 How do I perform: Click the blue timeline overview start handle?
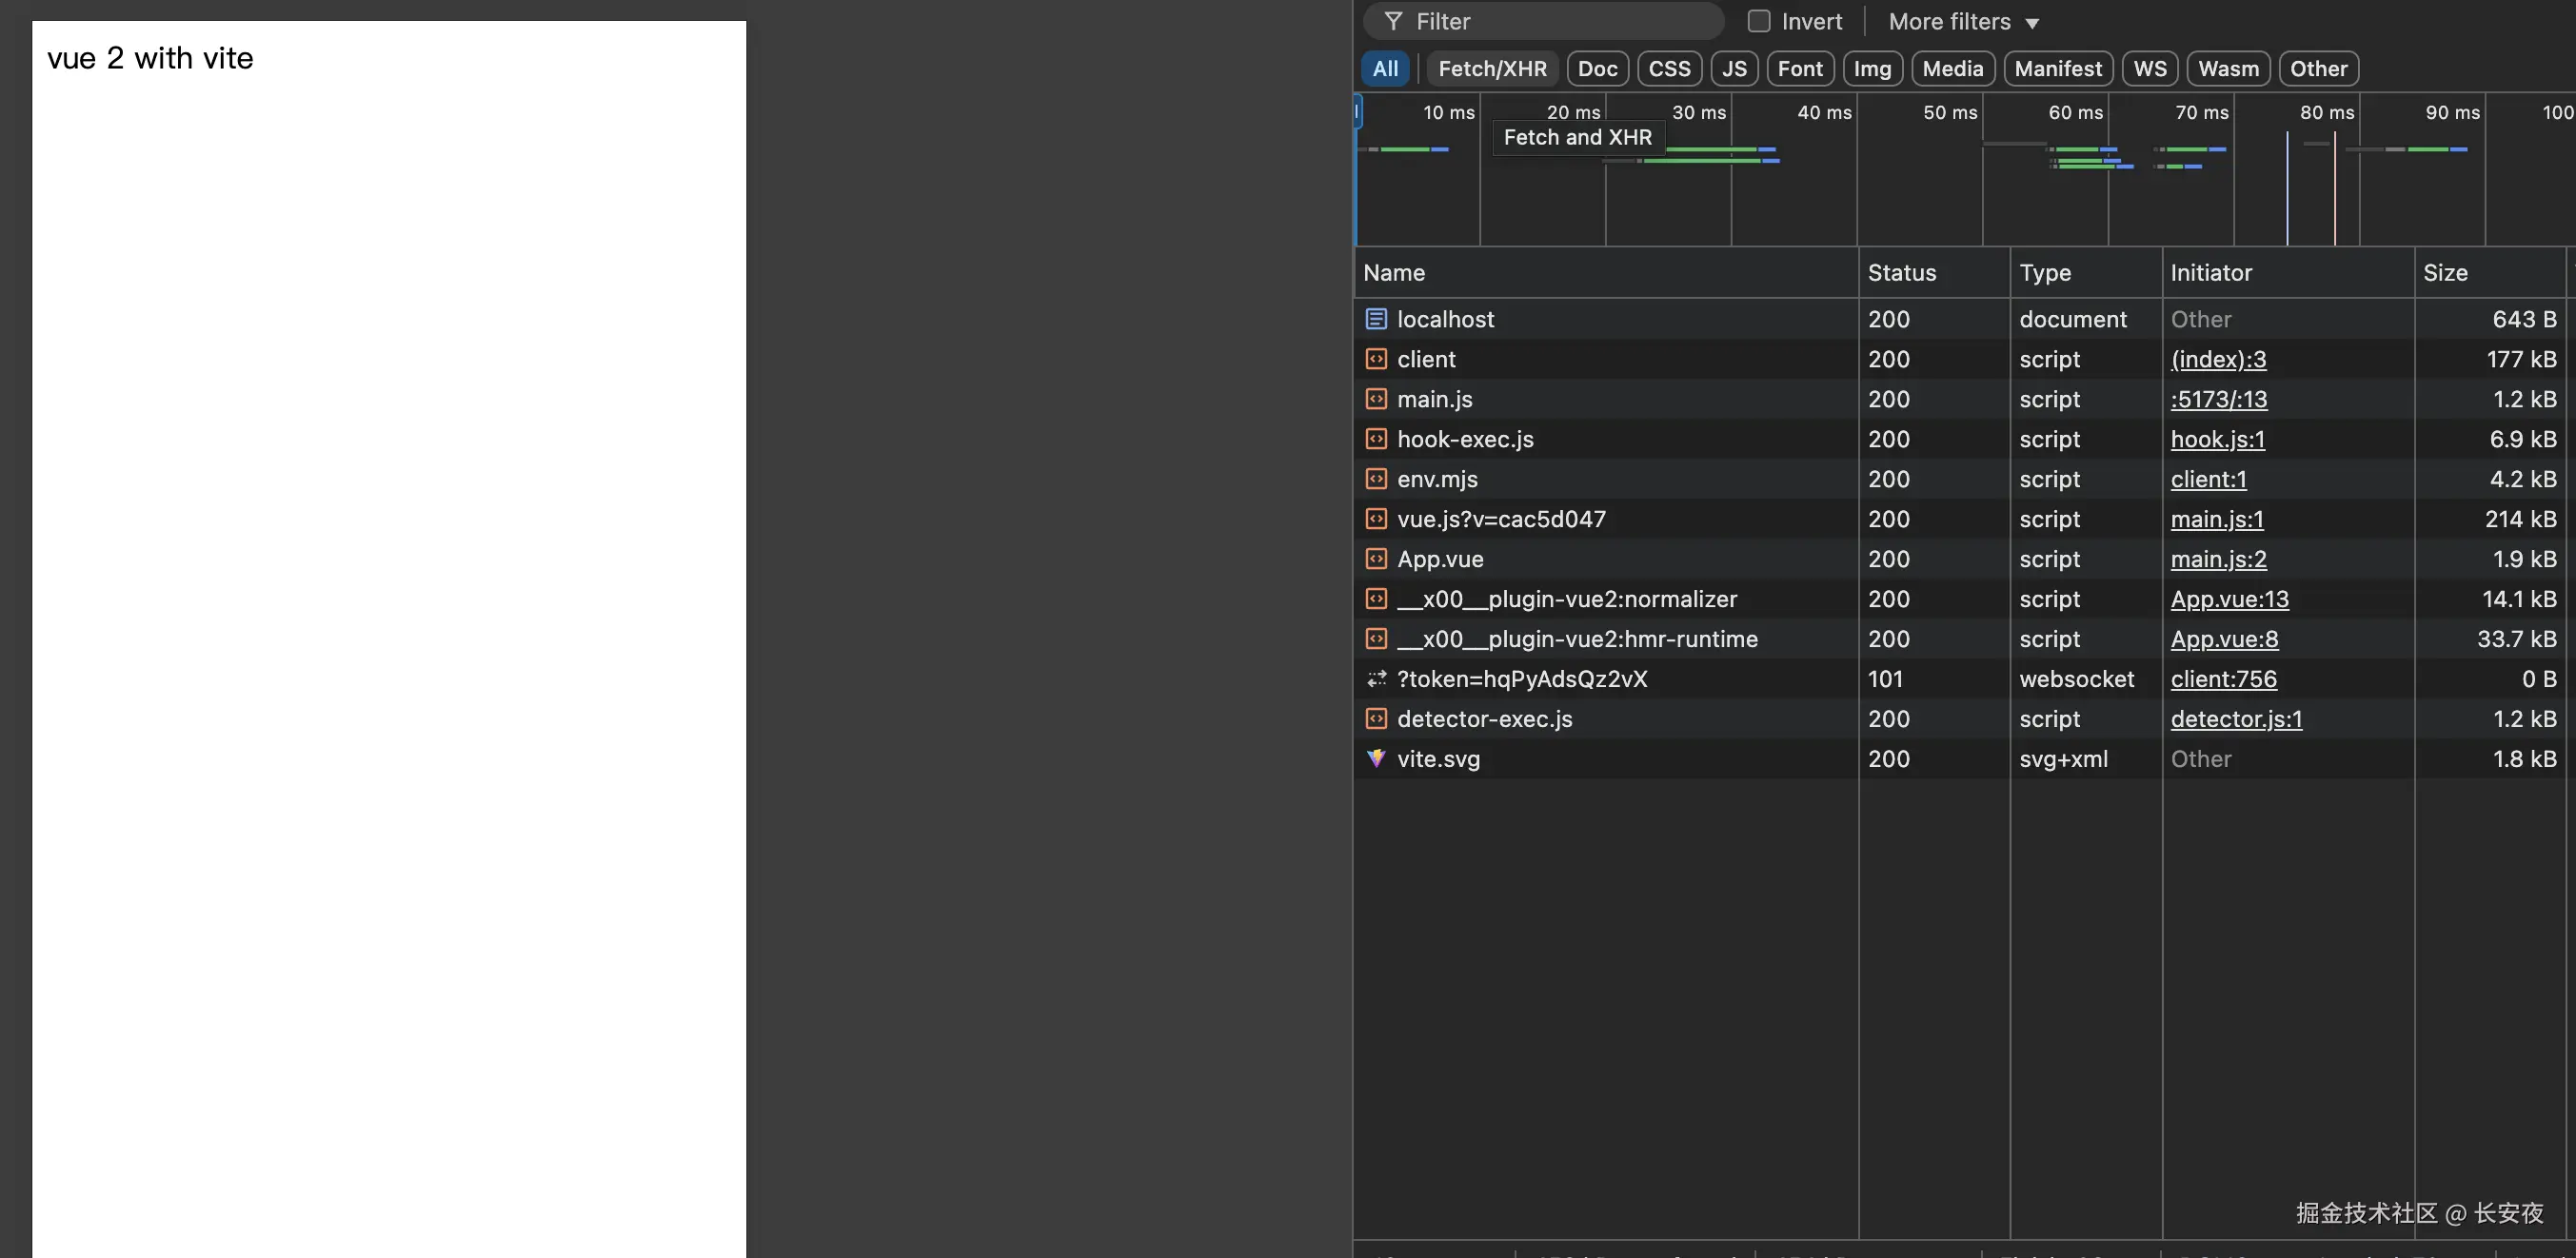[x=1357, y=111]
